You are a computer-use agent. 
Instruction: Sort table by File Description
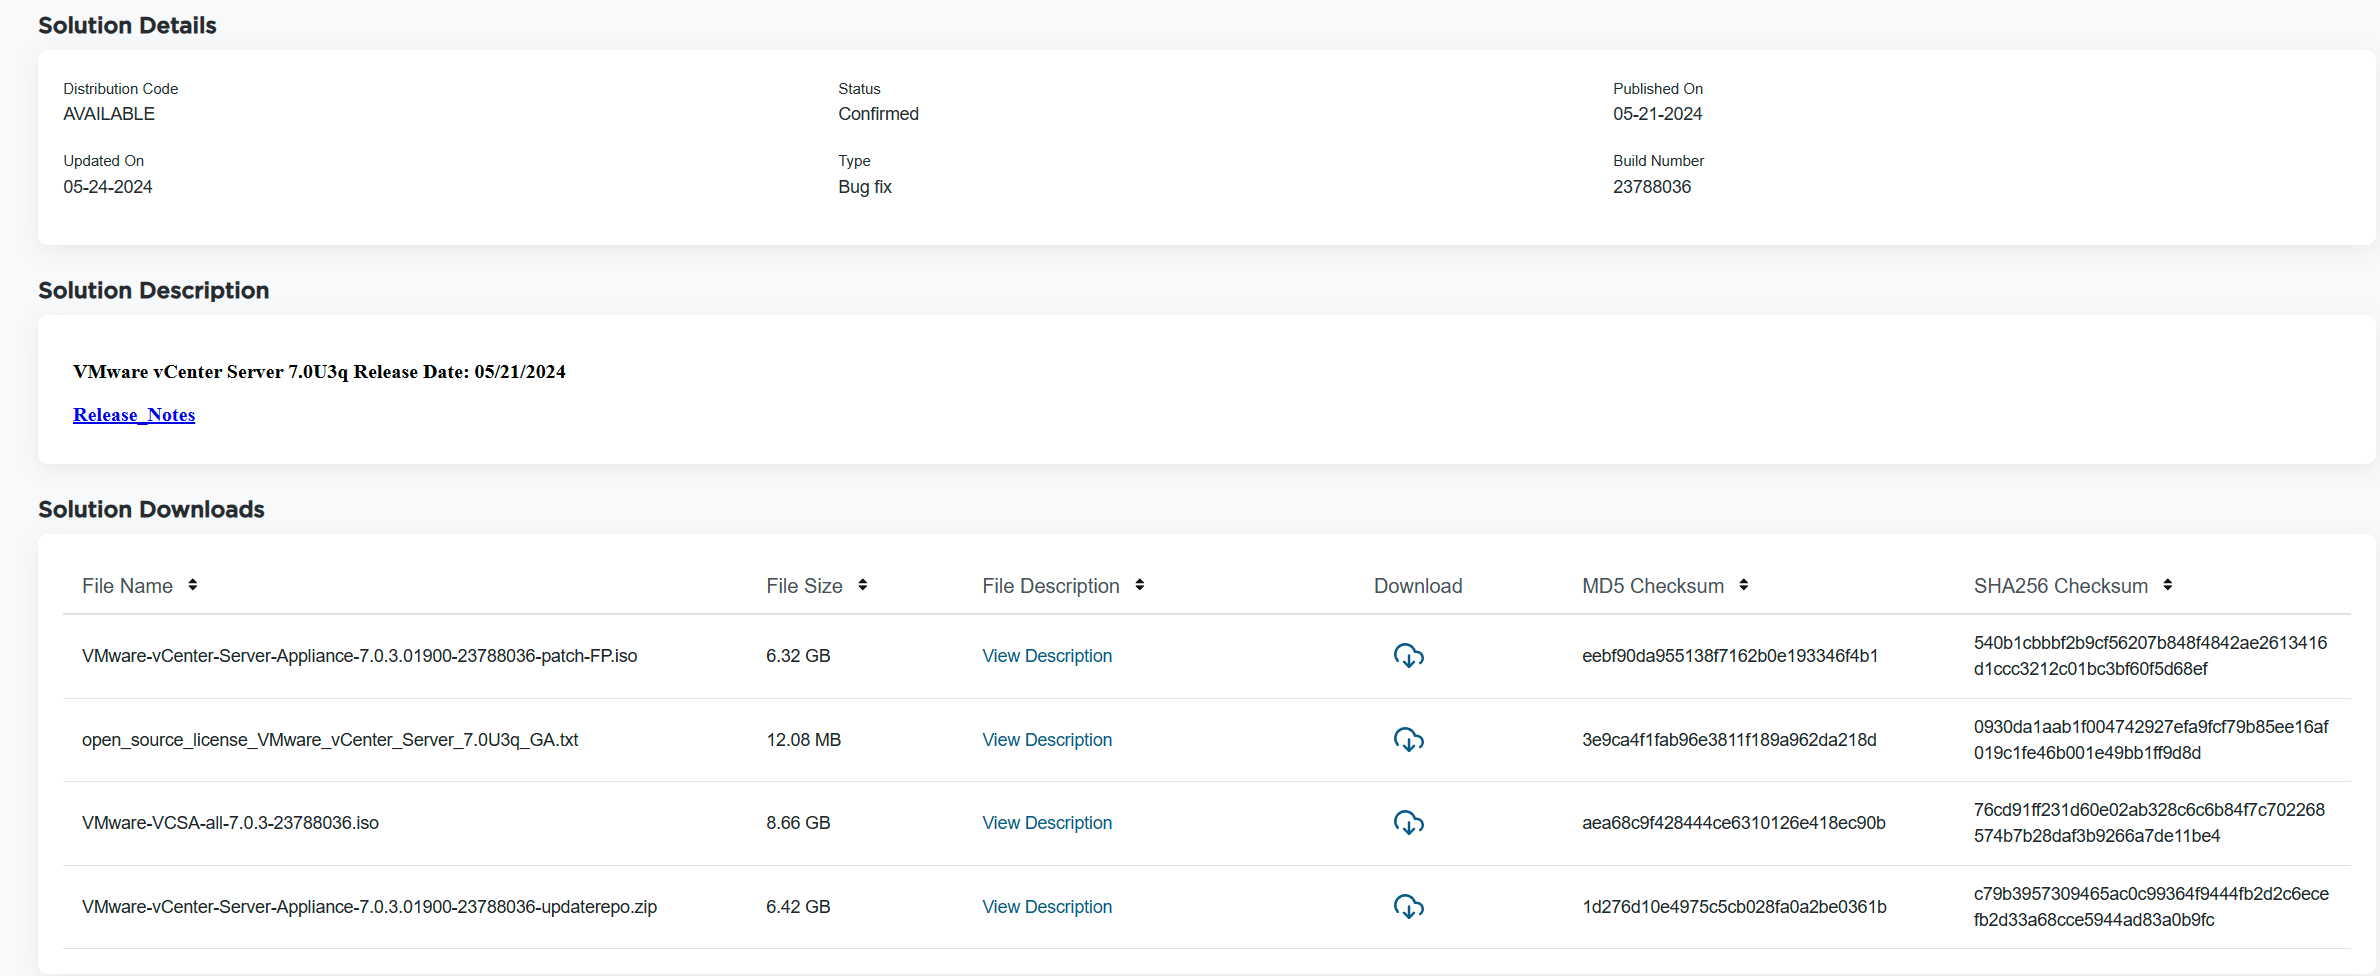[x=1139, y=585]
